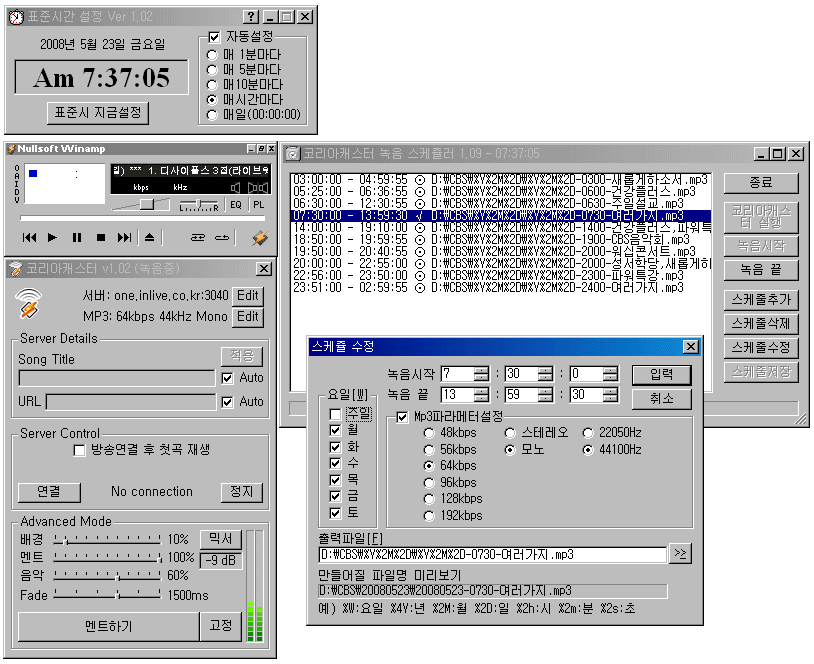Viewport: 814px width, 664px height.
Task: Skip to next track in Winamp
Action: pos(125,237)
